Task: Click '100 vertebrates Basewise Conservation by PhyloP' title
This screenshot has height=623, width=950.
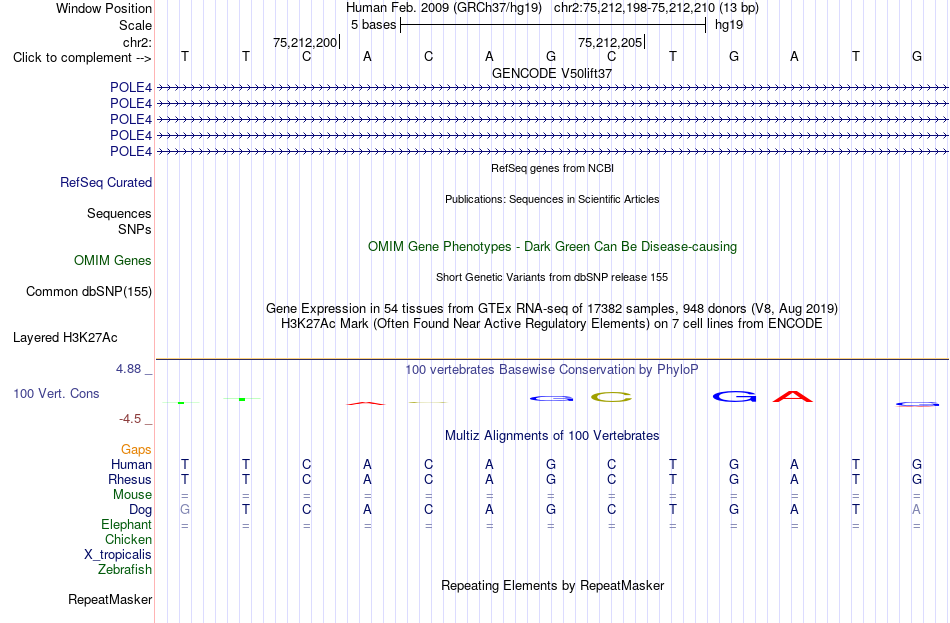Action: [552, 370]
